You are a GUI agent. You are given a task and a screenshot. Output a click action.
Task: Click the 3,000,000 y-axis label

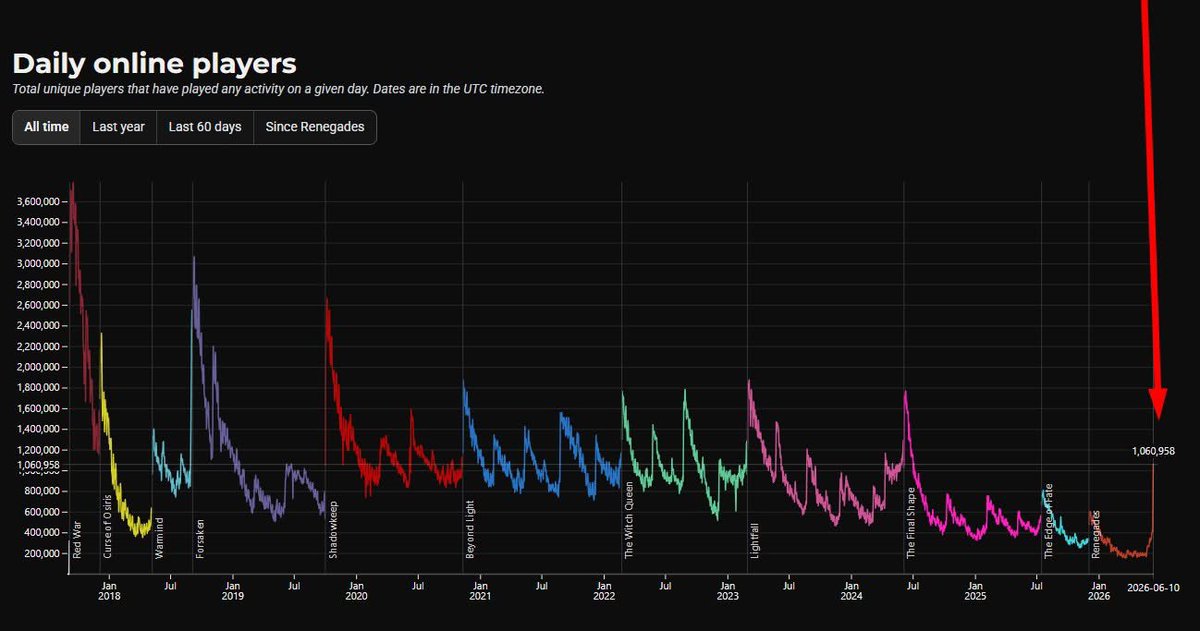39,264
